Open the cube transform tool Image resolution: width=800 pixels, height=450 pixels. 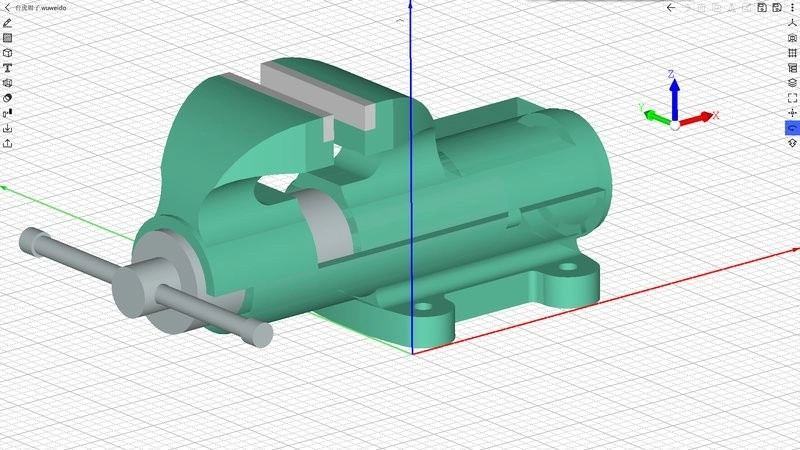pyautogui.click(x=8, y=83)
